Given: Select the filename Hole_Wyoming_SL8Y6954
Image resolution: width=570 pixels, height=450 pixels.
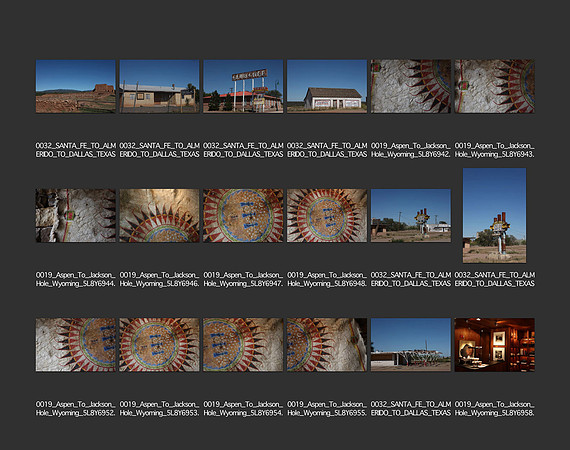Looking at the screenshot, I should (x=243, y=409).
